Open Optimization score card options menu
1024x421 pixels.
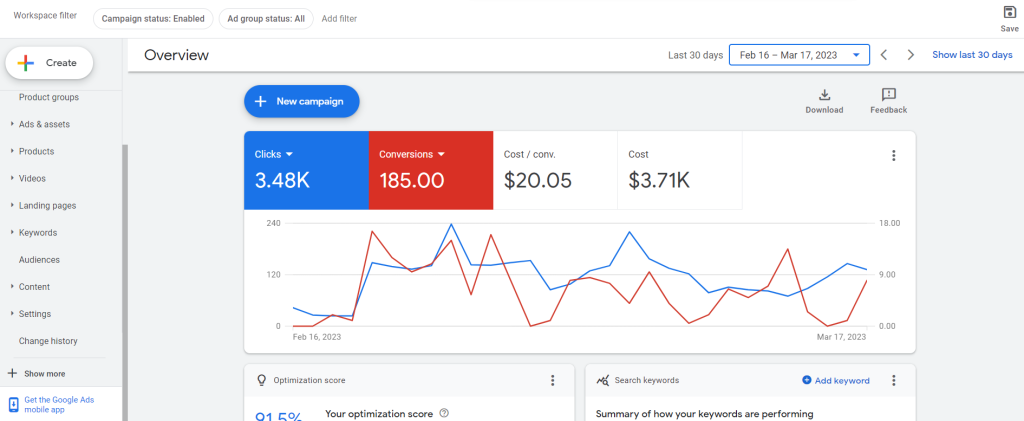[552, 380]
